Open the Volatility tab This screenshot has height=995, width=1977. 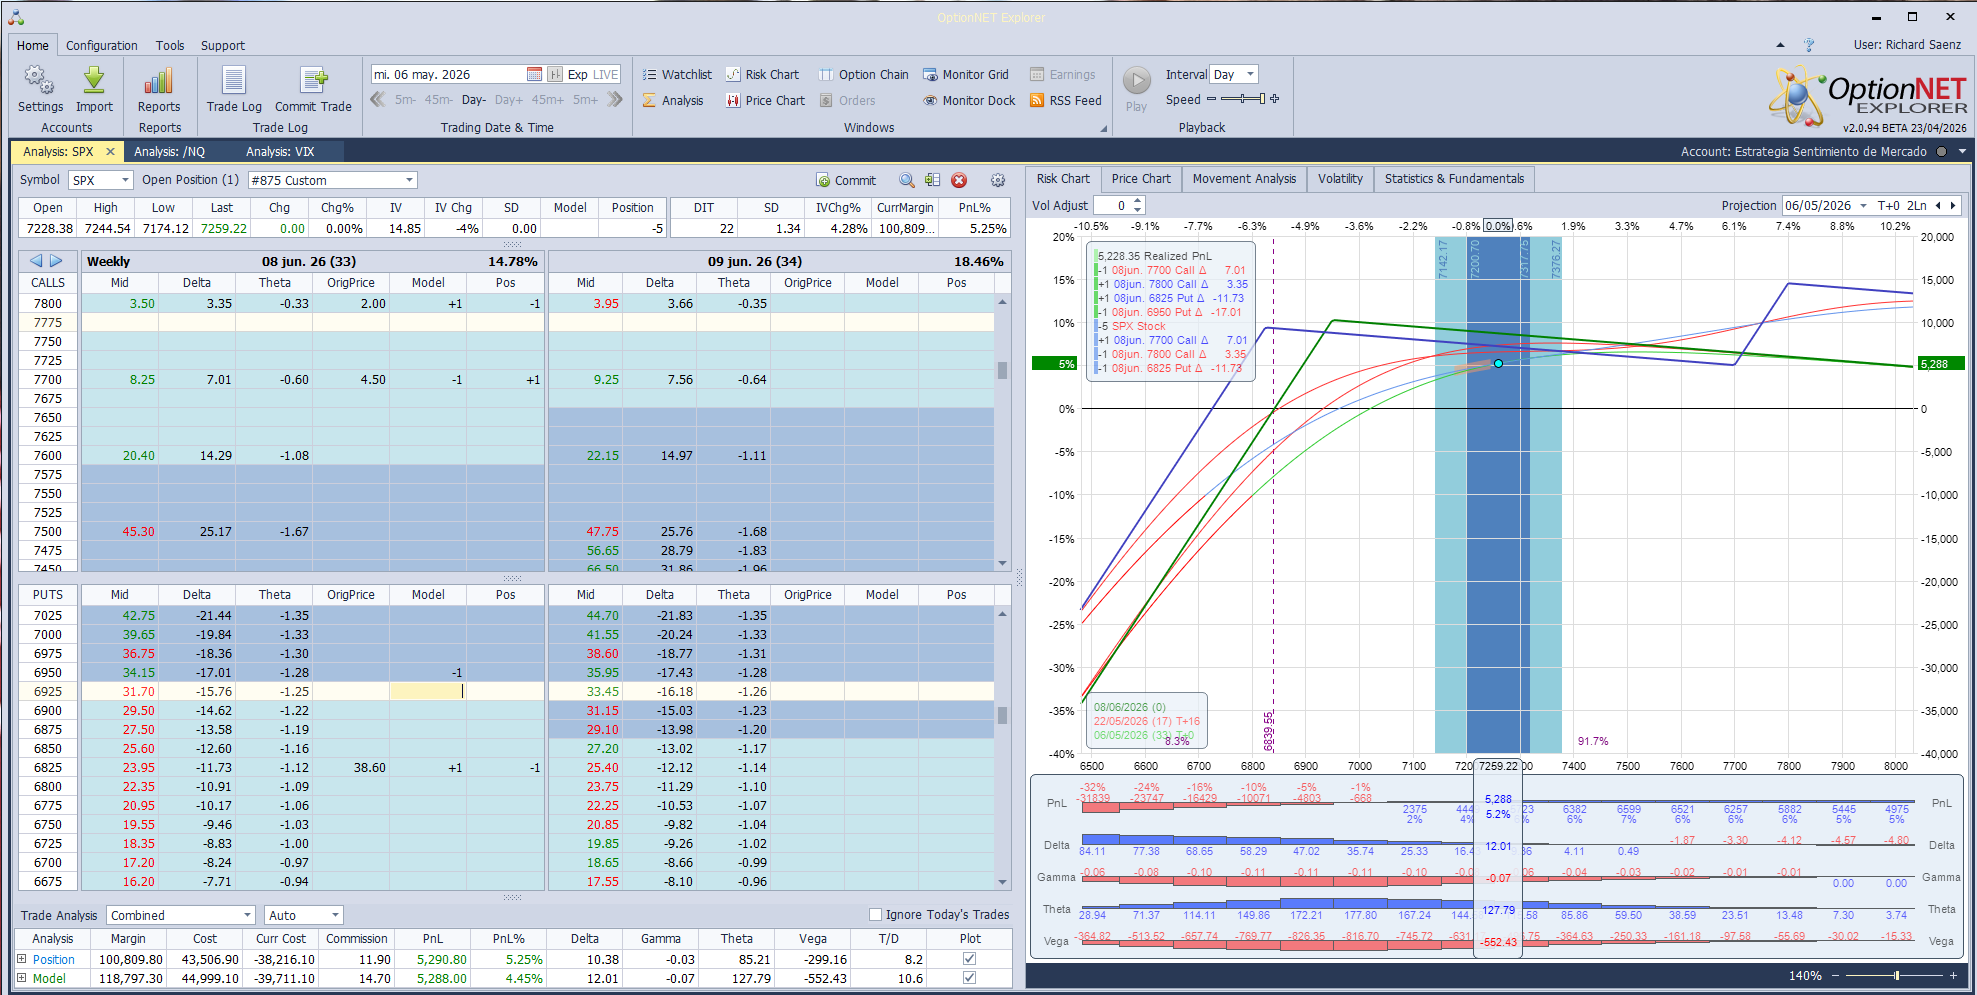(1340, 179)
